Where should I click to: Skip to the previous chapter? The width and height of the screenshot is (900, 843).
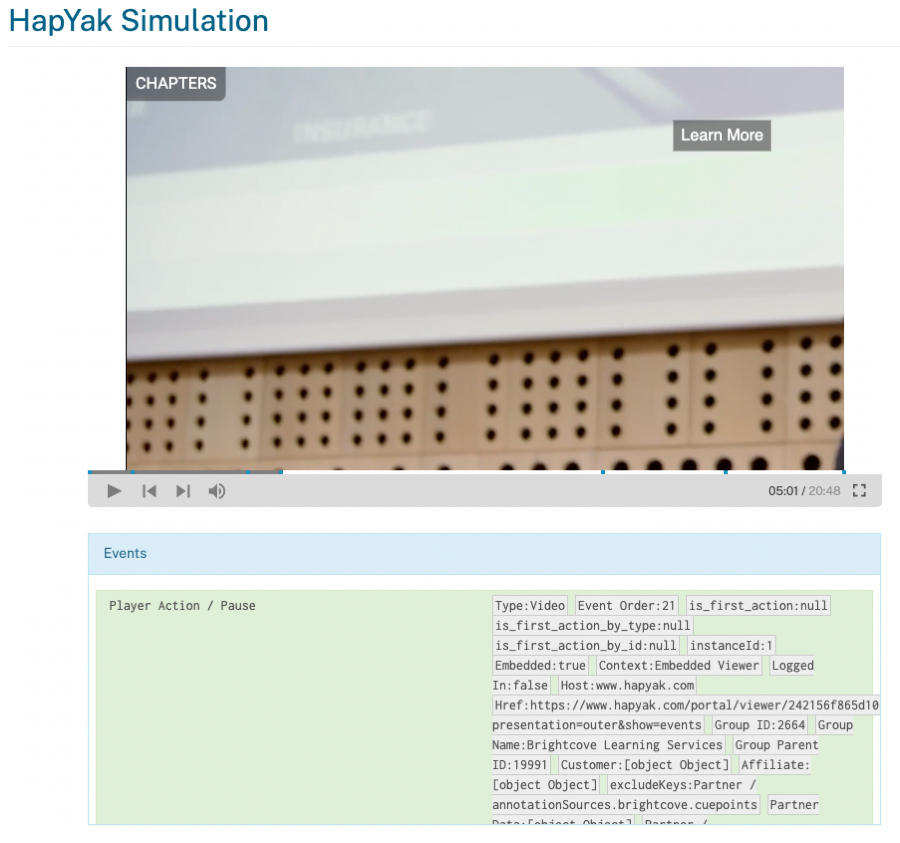(x=149, y=491)
